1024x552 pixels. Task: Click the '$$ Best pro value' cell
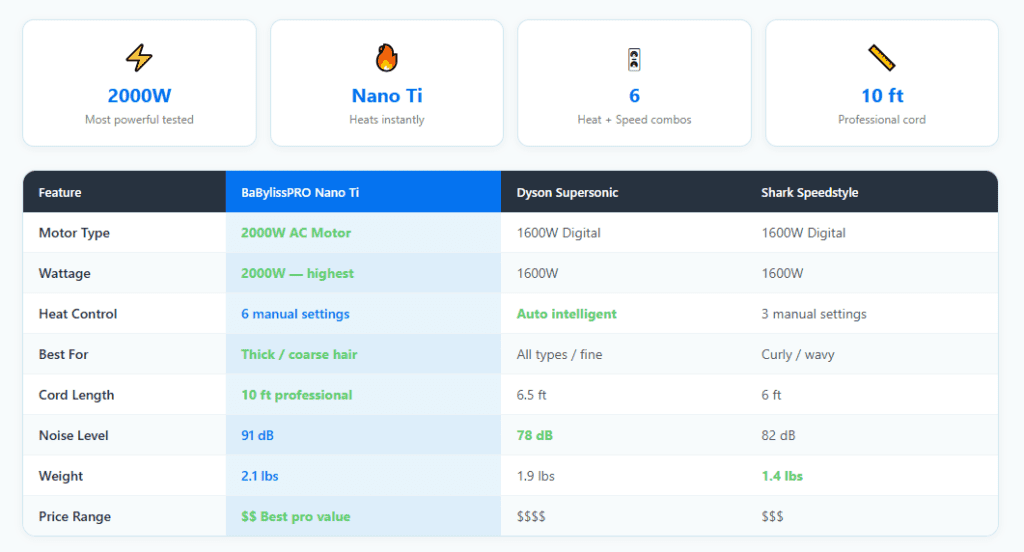295,516
